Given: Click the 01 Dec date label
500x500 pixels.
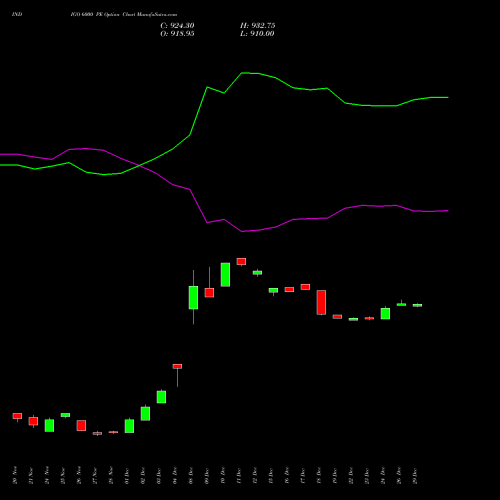Looking at the screenshot, I should [x=127, y=476].
